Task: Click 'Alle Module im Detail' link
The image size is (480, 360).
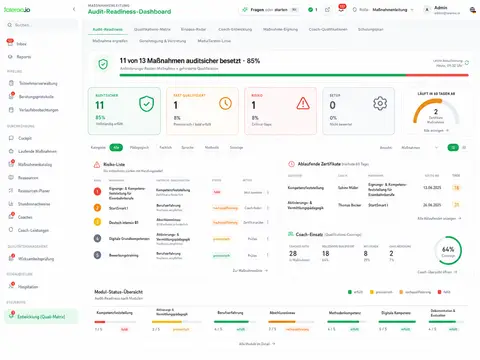Action: [257, 344]
